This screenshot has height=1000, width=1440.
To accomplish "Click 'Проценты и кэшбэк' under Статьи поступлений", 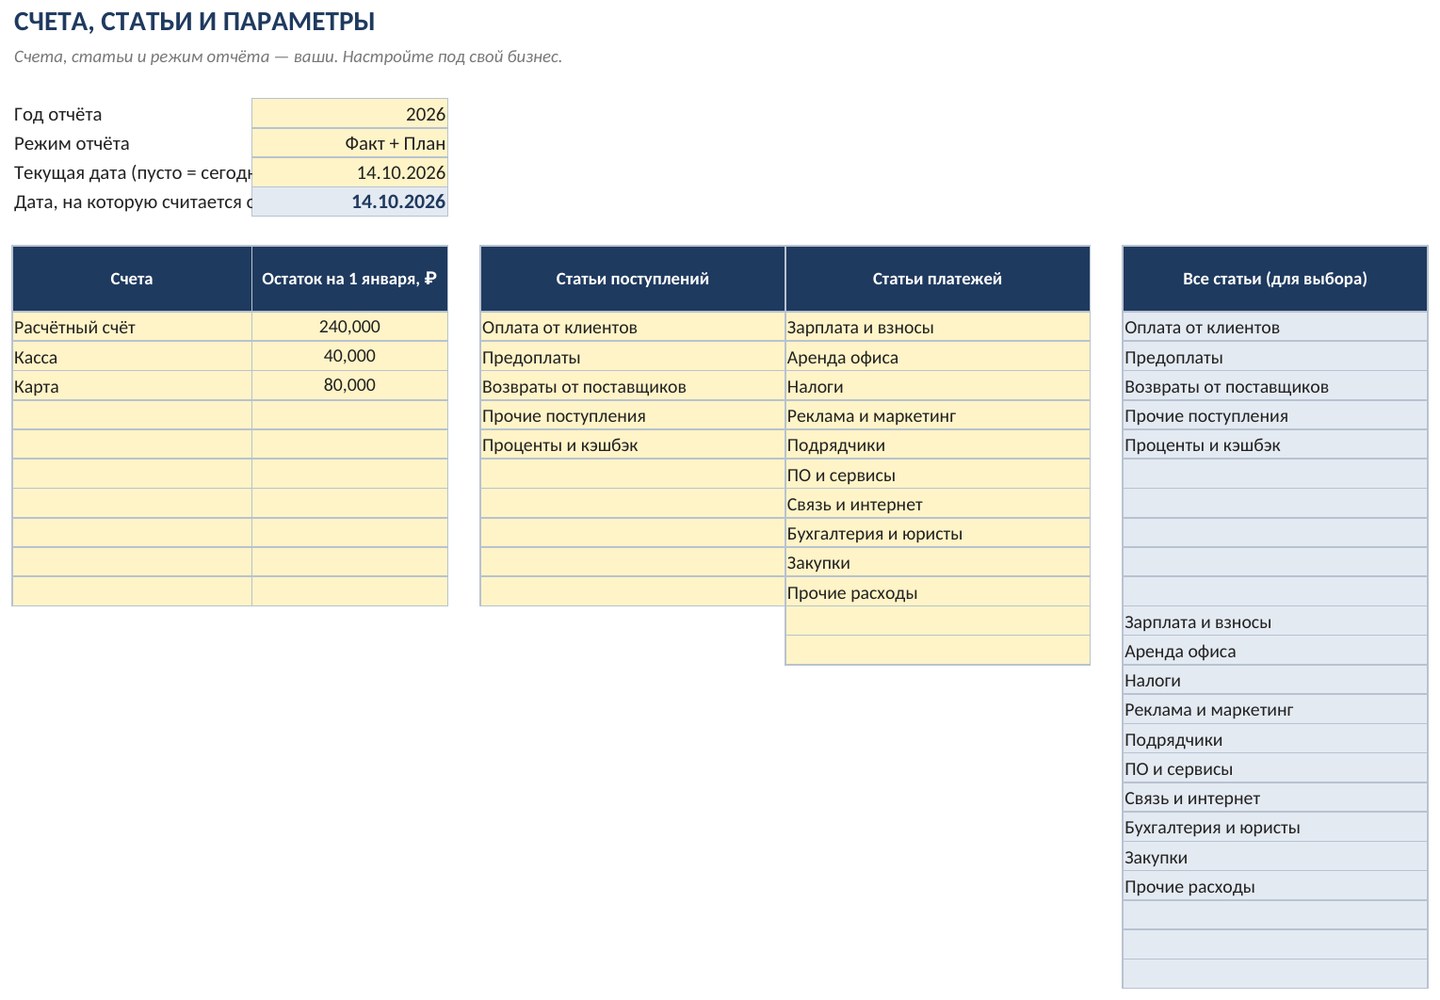I will (x=632, y=445).
